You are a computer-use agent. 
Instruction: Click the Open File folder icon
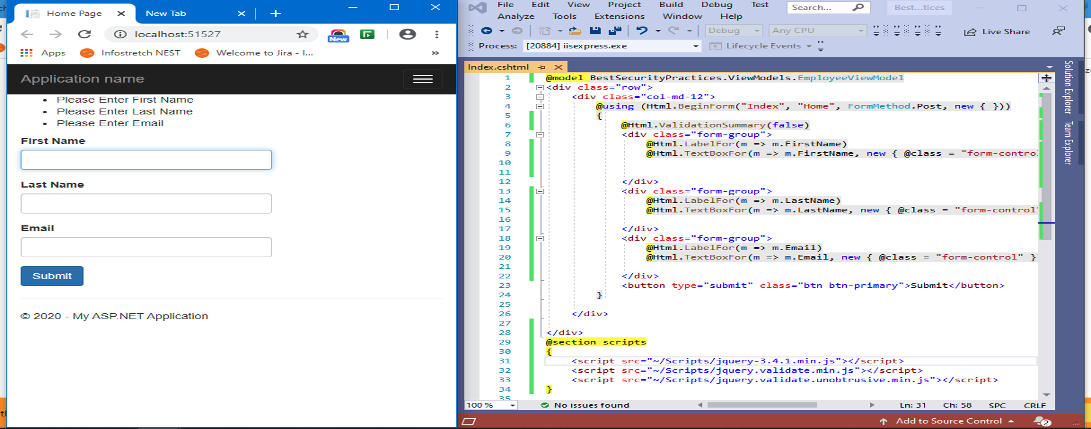pyautogui.click(x=576, y=31)
